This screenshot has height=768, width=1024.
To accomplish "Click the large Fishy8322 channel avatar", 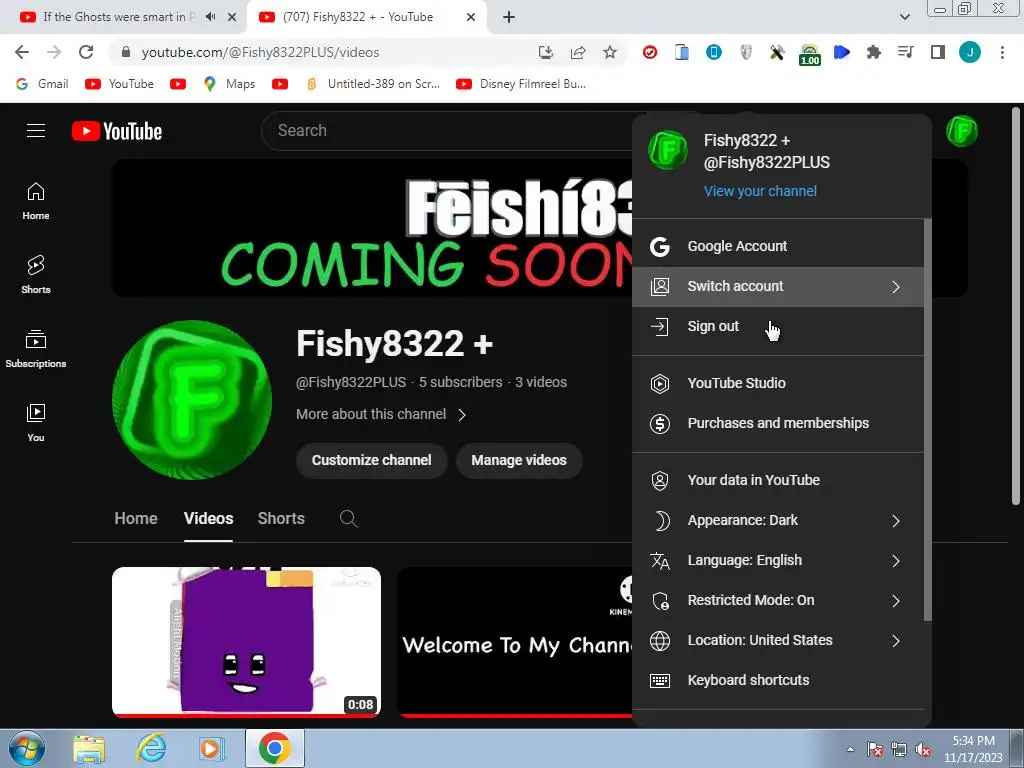I will click(192, 400).
